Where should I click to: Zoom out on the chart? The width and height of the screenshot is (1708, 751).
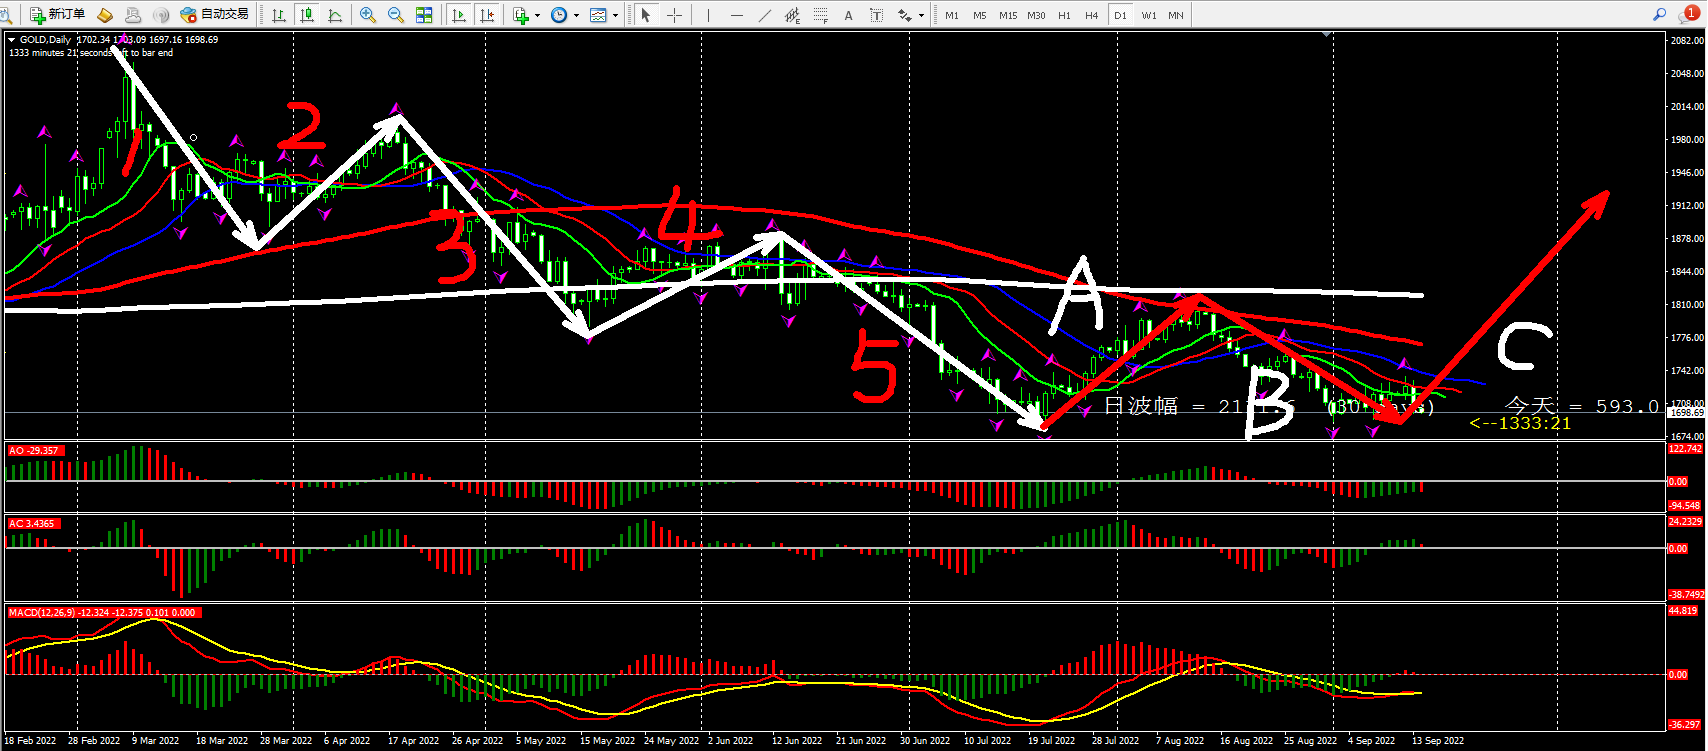(396, 15)
